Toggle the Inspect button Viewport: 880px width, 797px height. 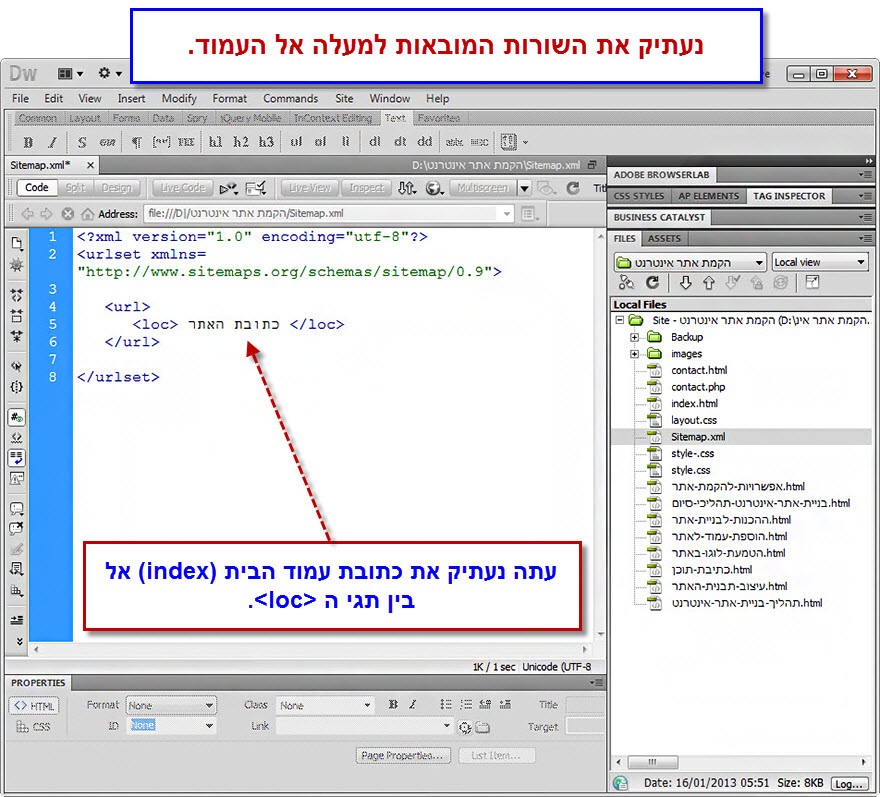[366, 187]
